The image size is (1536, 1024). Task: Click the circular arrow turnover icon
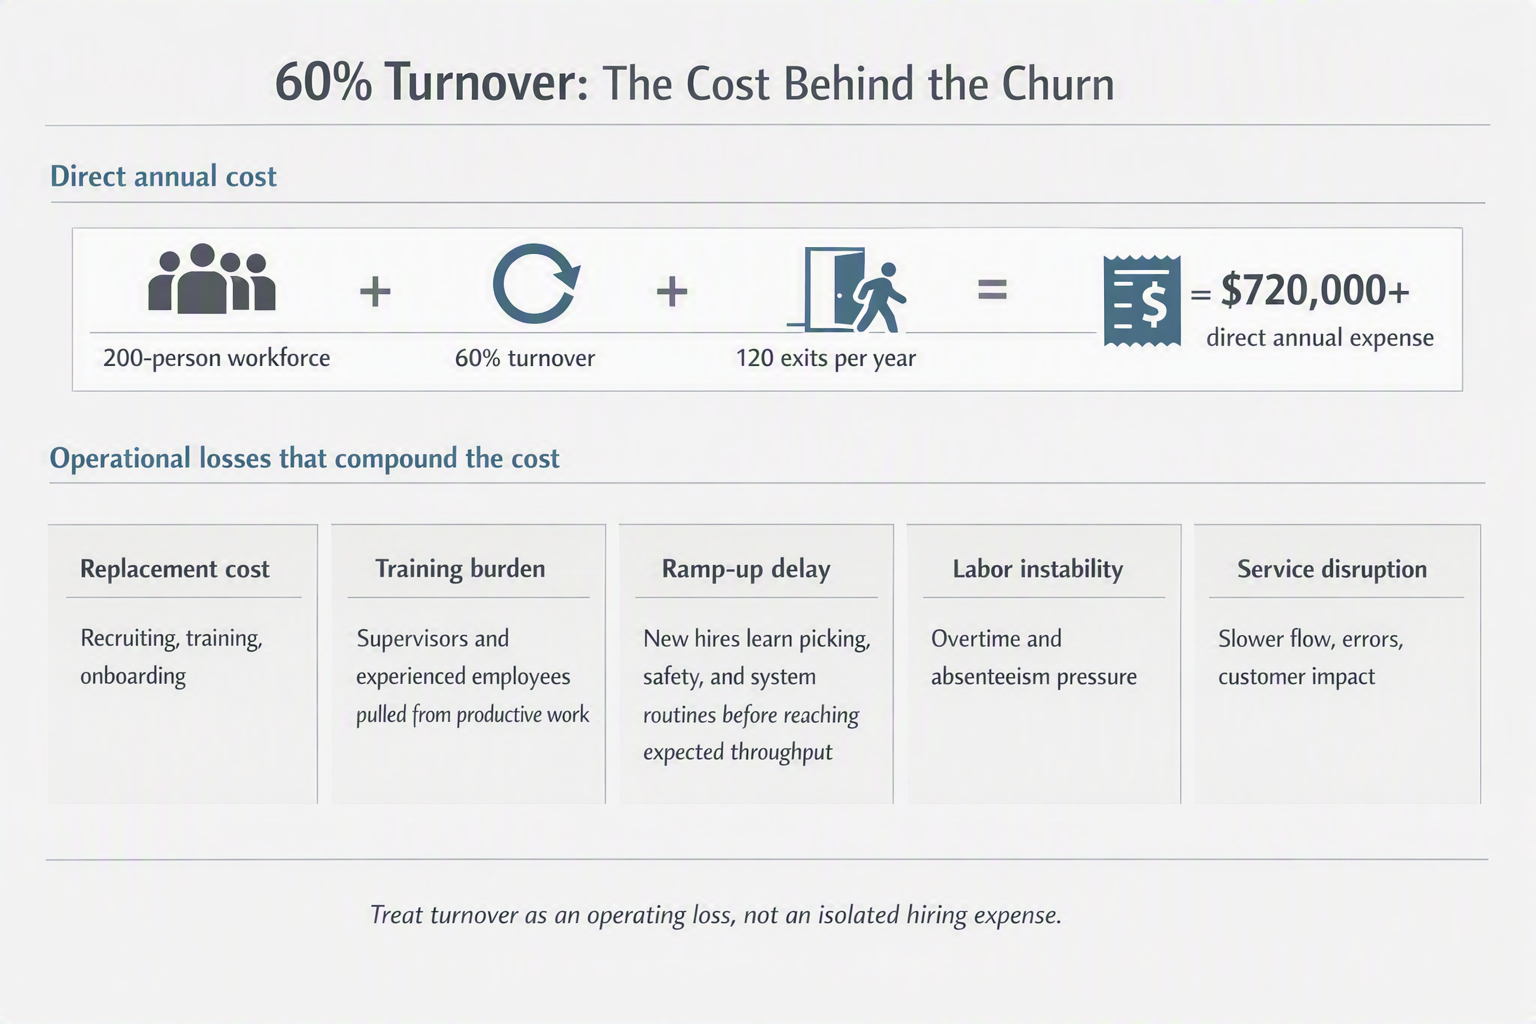click(x=535, y=283)
